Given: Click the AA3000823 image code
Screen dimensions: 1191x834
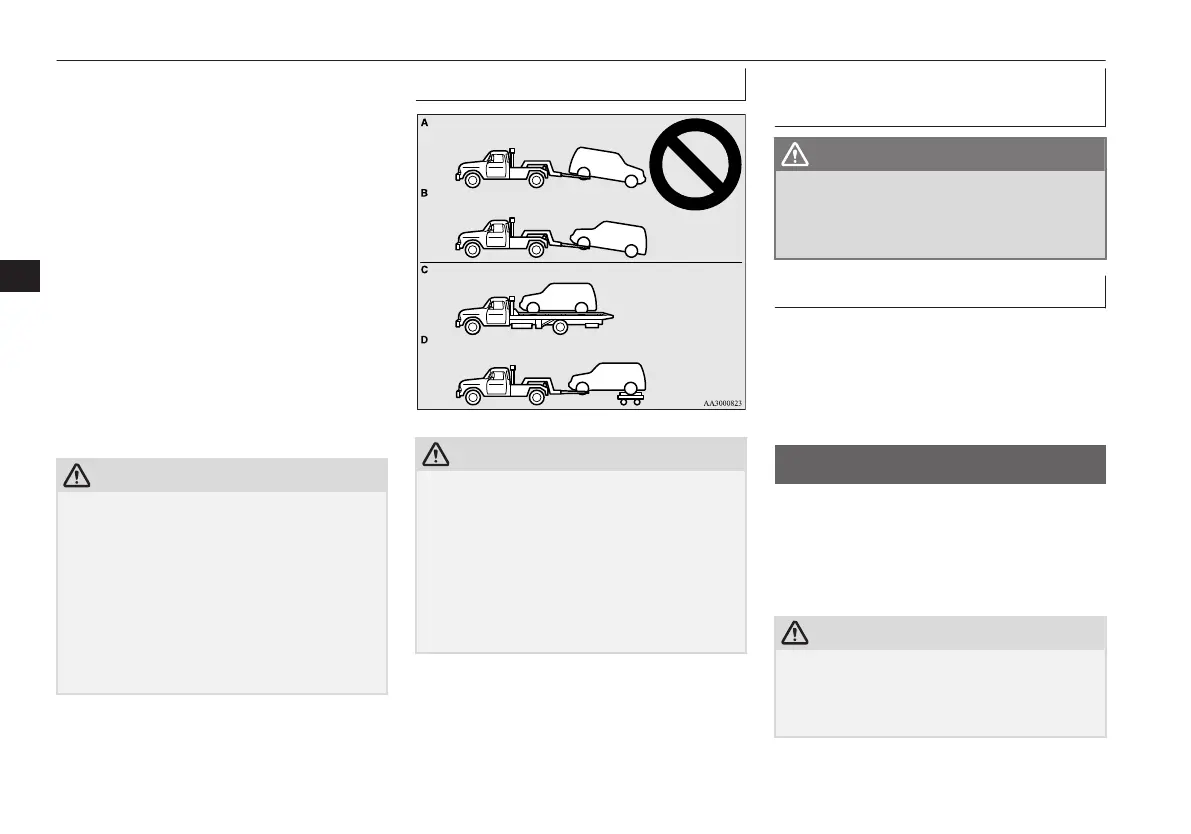Looking at the screenshot, I should click(722, 403).
